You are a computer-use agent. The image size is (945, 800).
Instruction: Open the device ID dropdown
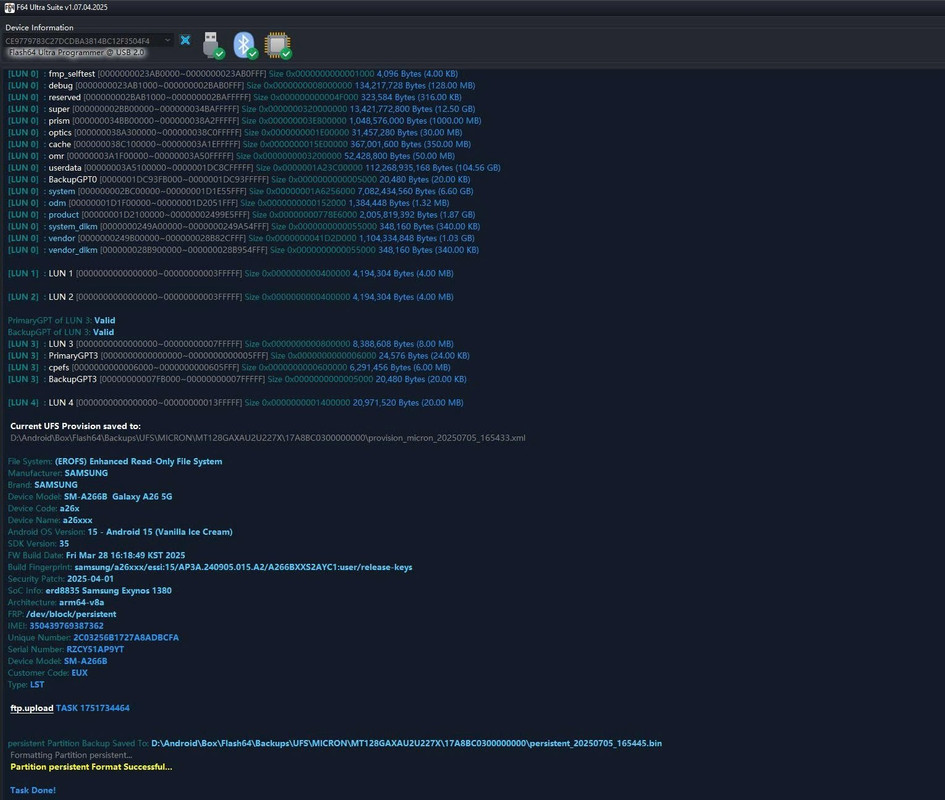click(x=168, y=40)
